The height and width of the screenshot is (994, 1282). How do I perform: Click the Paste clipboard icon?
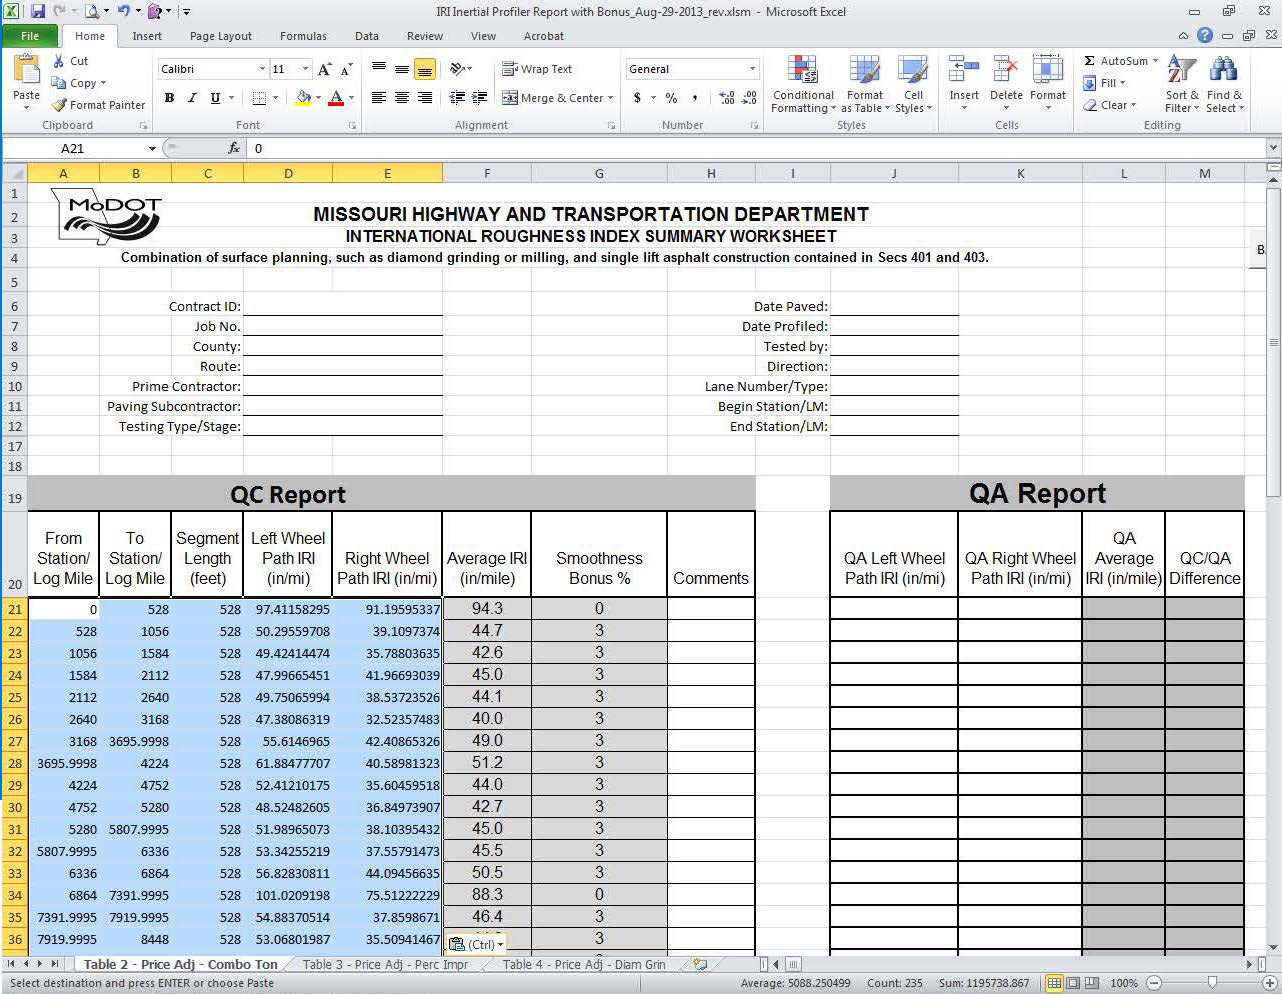[x=27, y=70]
